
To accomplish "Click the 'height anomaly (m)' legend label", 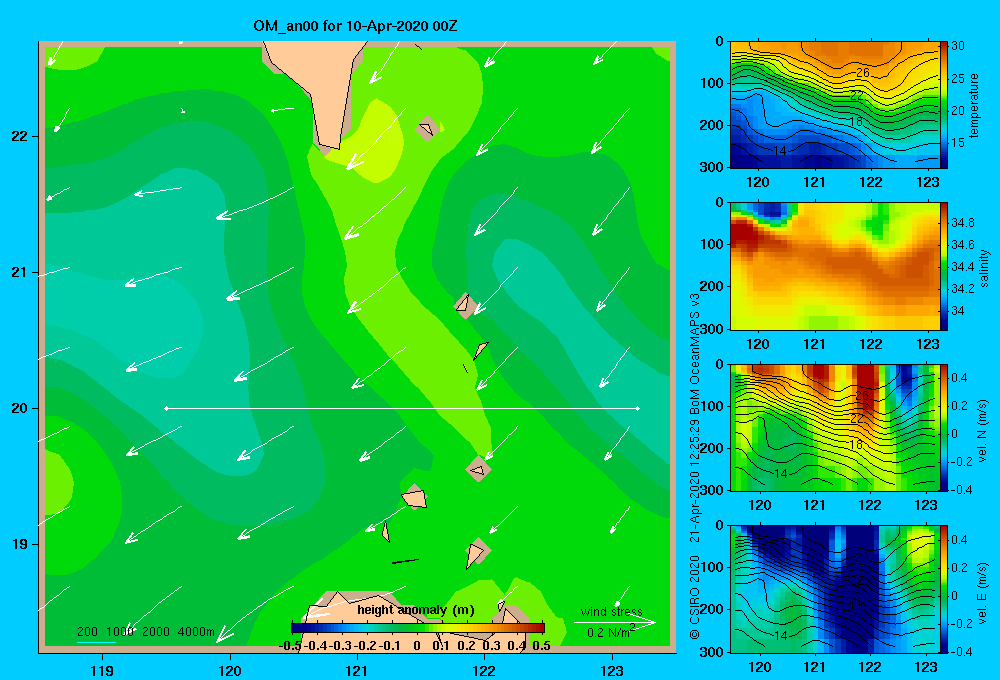I will (416, 610).
